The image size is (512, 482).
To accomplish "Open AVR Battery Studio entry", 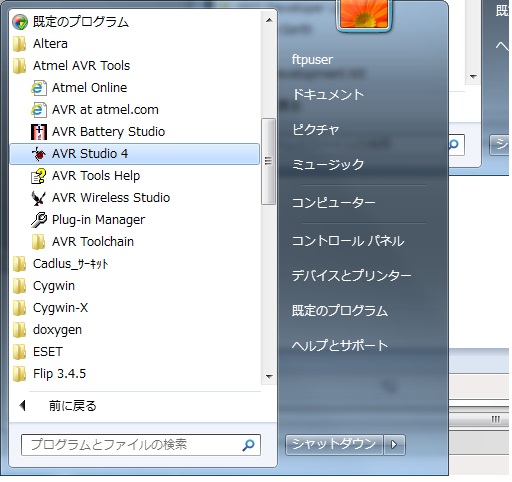I will point(135,132).
